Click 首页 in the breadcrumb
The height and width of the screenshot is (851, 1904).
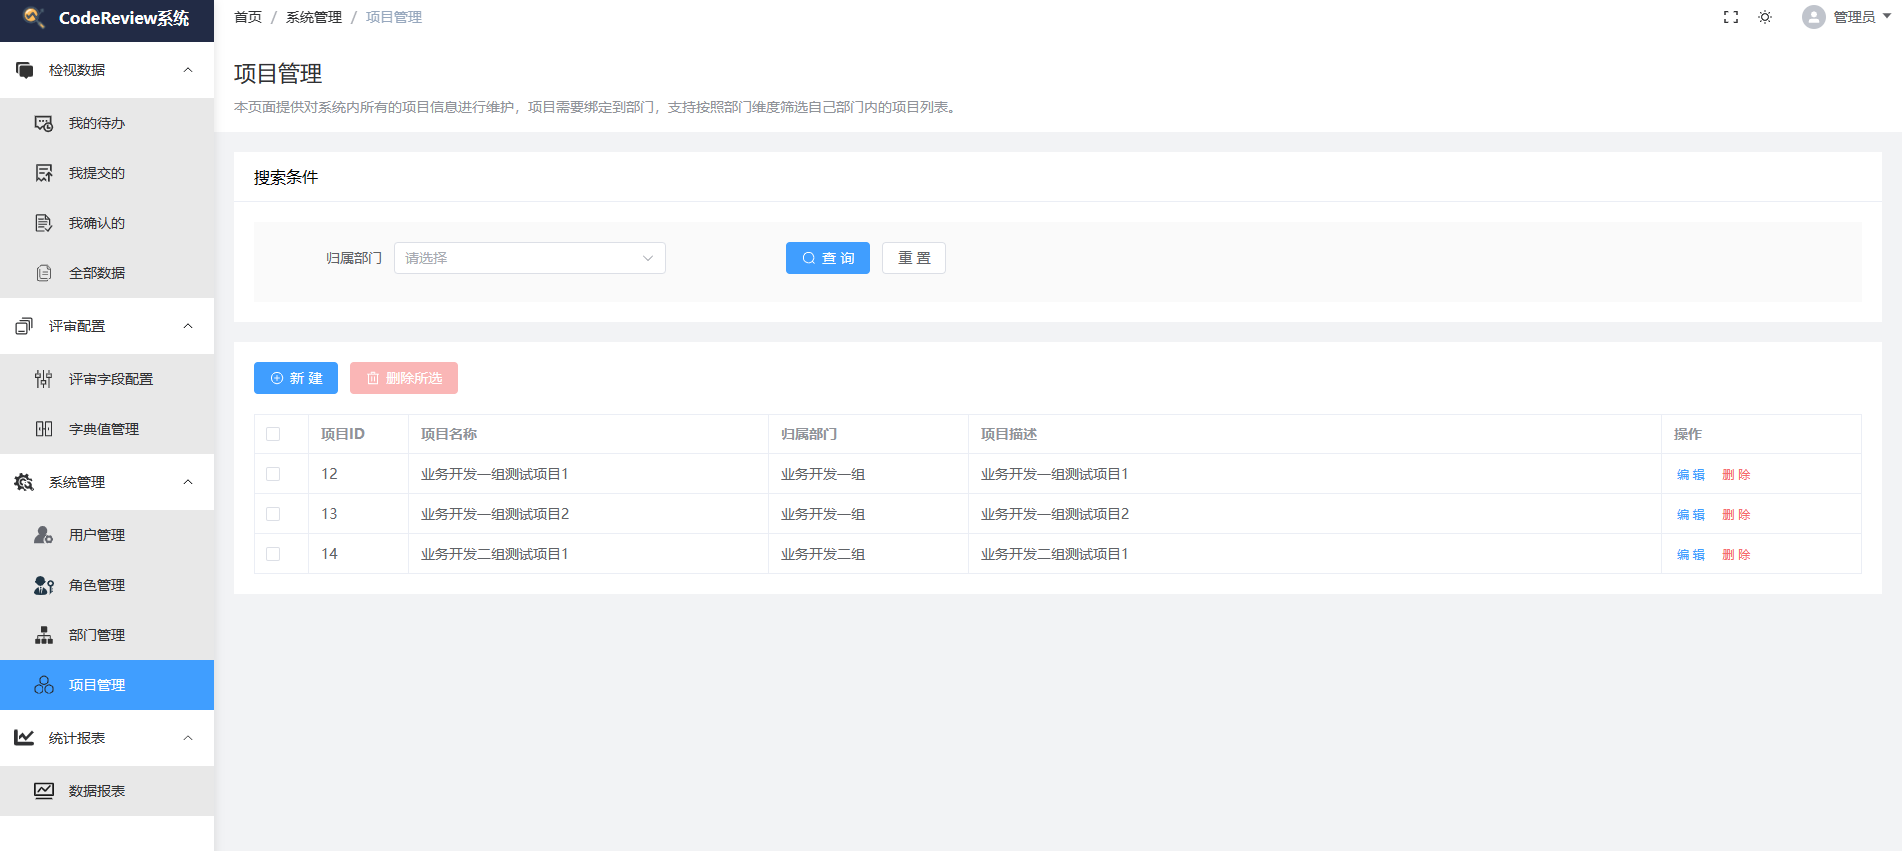click(248, 17)
